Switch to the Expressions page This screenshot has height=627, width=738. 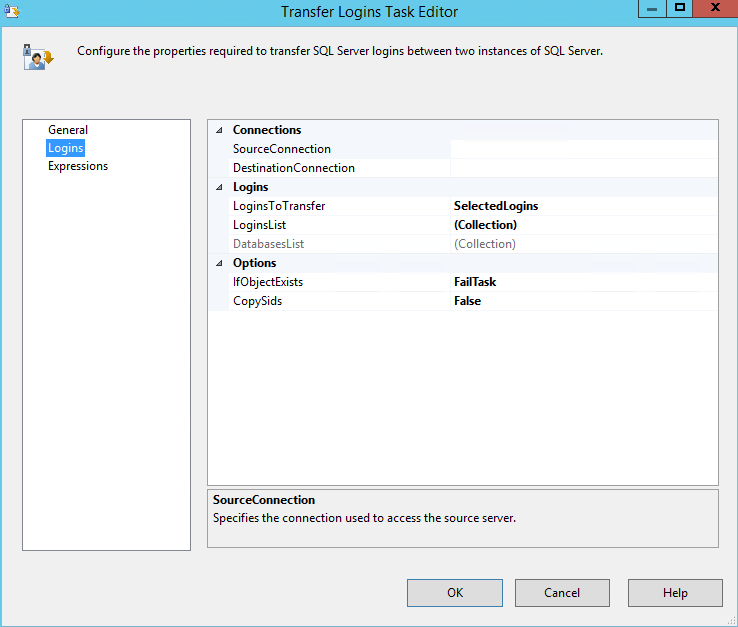point(78,166)
